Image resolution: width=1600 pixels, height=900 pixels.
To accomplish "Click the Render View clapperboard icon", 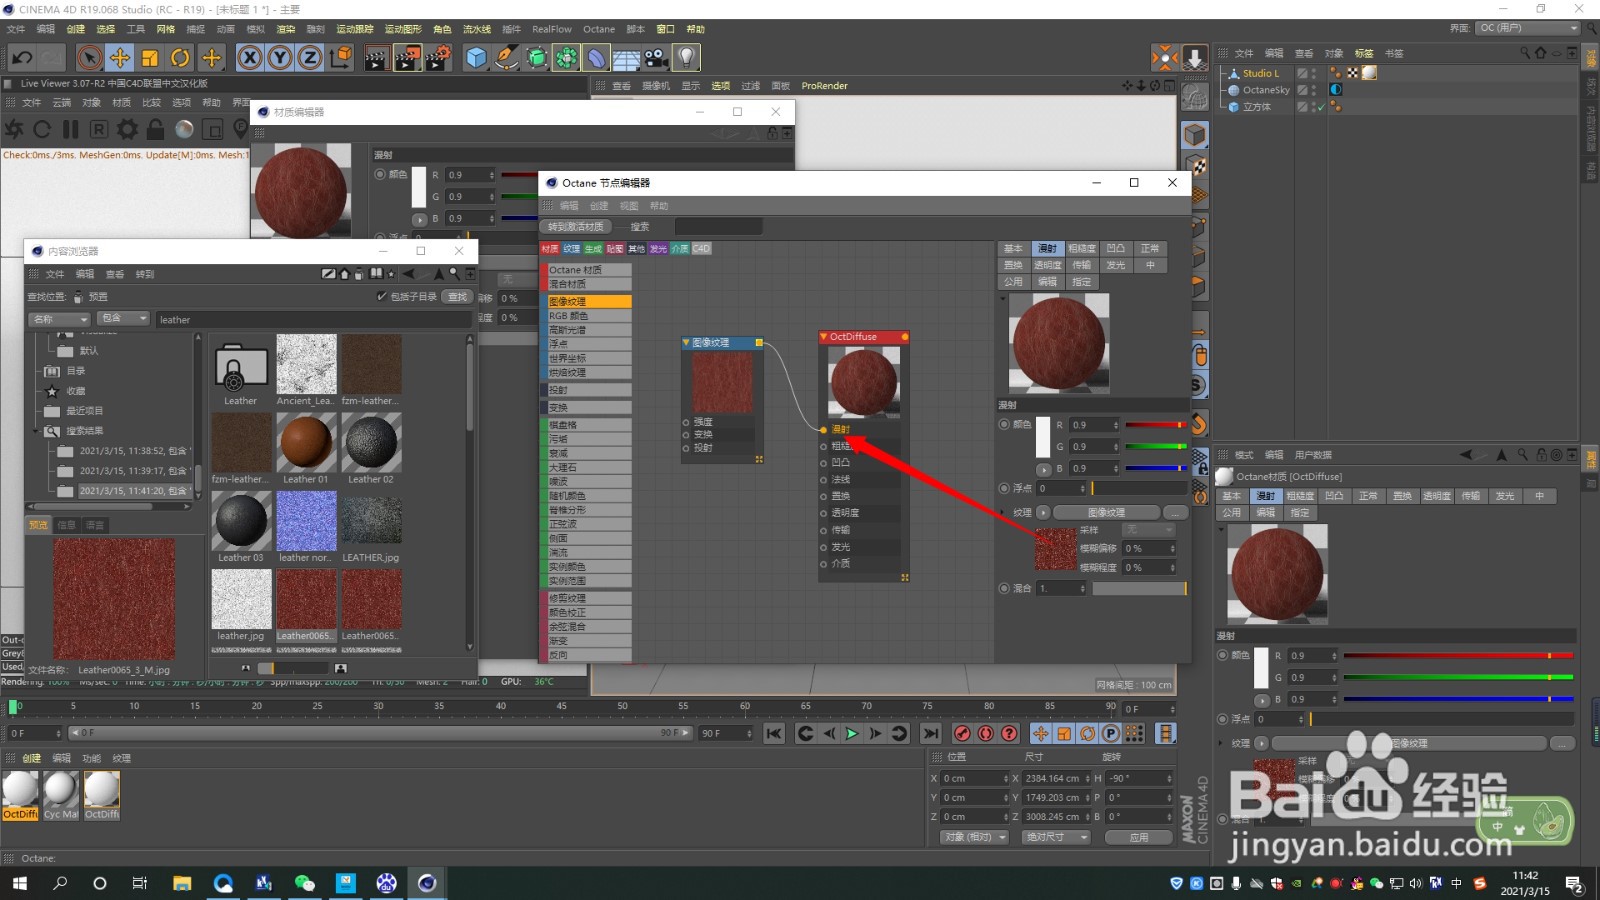I will point(376,58).
